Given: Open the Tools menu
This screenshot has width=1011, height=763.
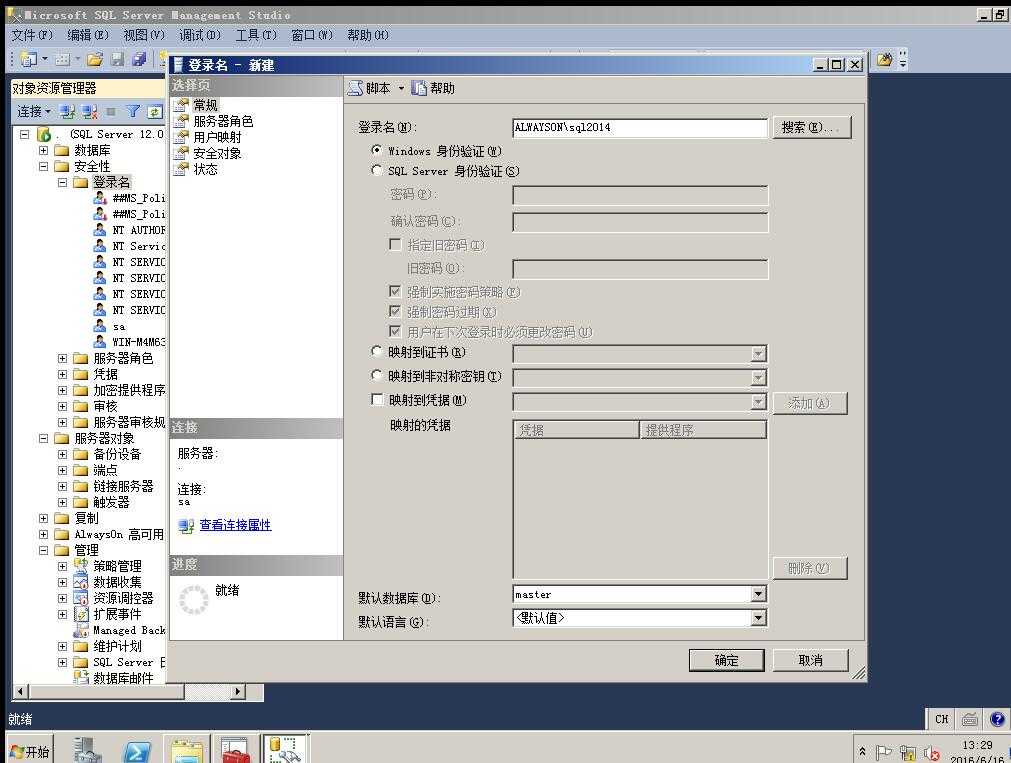Looking at the screenshot, I should pos(256,35).
